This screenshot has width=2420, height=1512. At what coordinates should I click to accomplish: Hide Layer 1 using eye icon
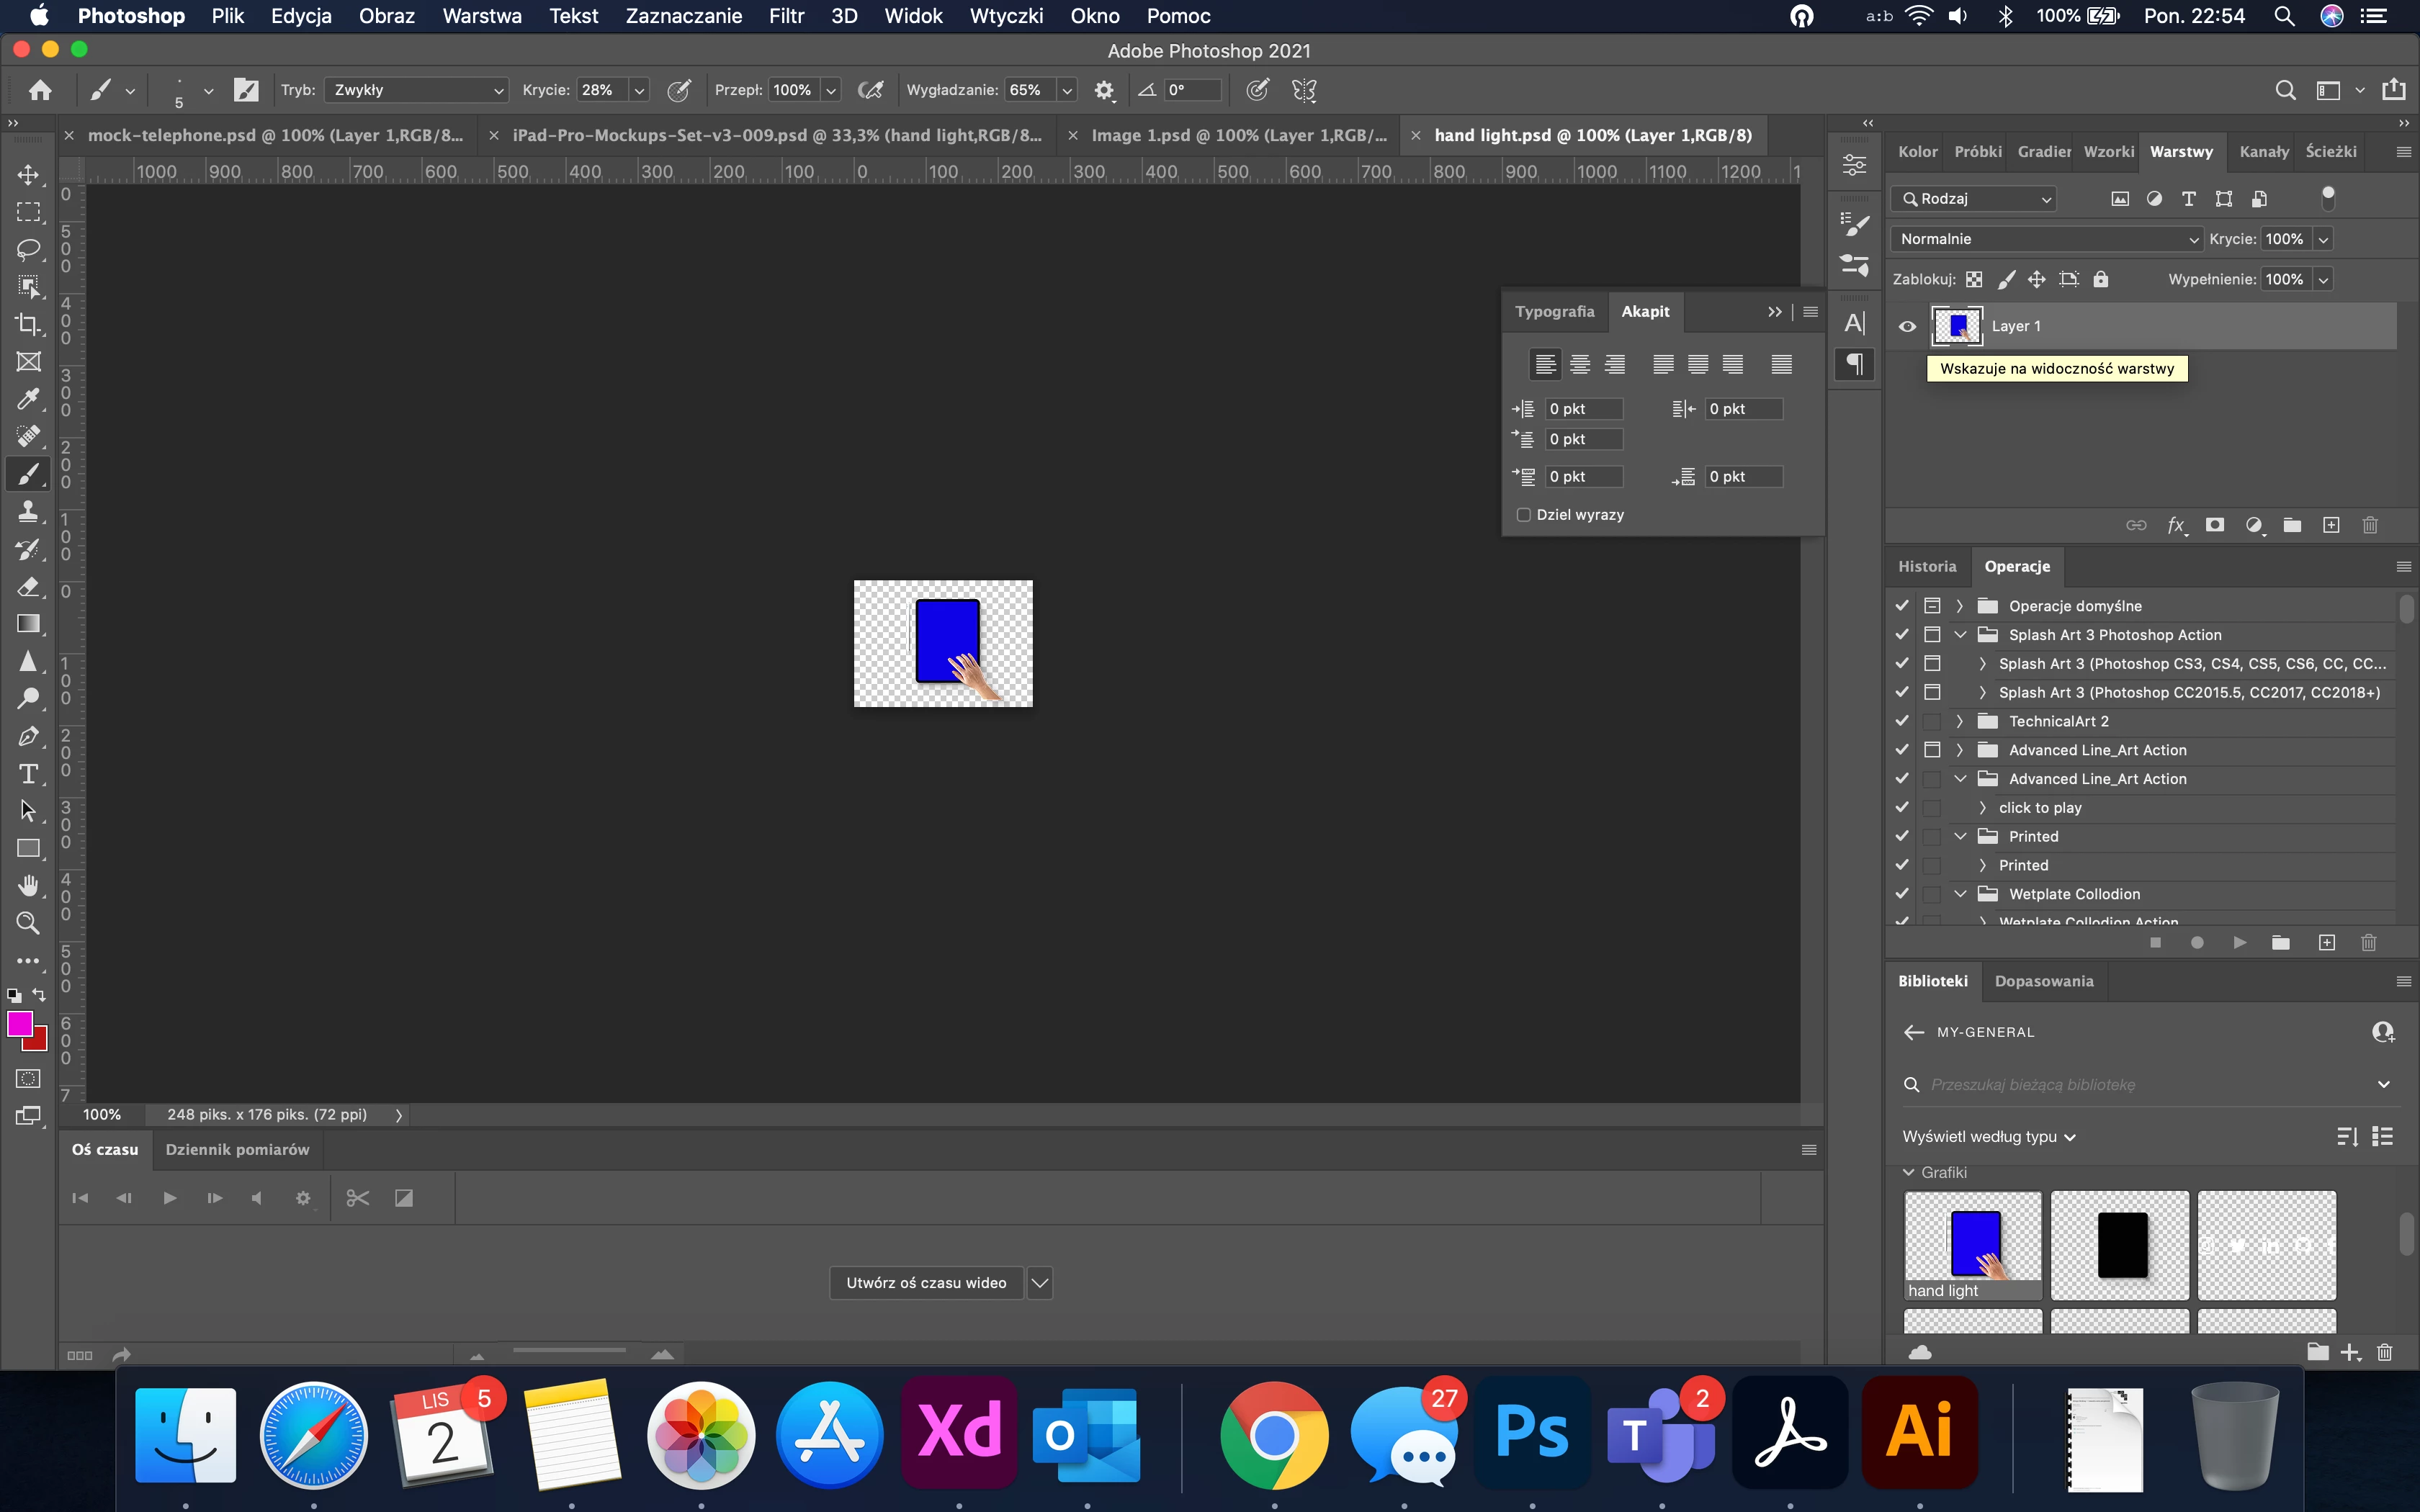click(1907, 326)
